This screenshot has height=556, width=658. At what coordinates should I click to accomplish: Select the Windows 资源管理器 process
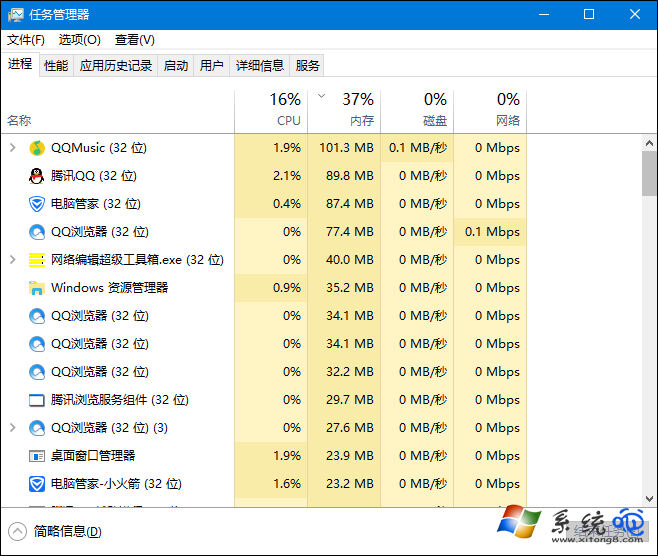264,288
